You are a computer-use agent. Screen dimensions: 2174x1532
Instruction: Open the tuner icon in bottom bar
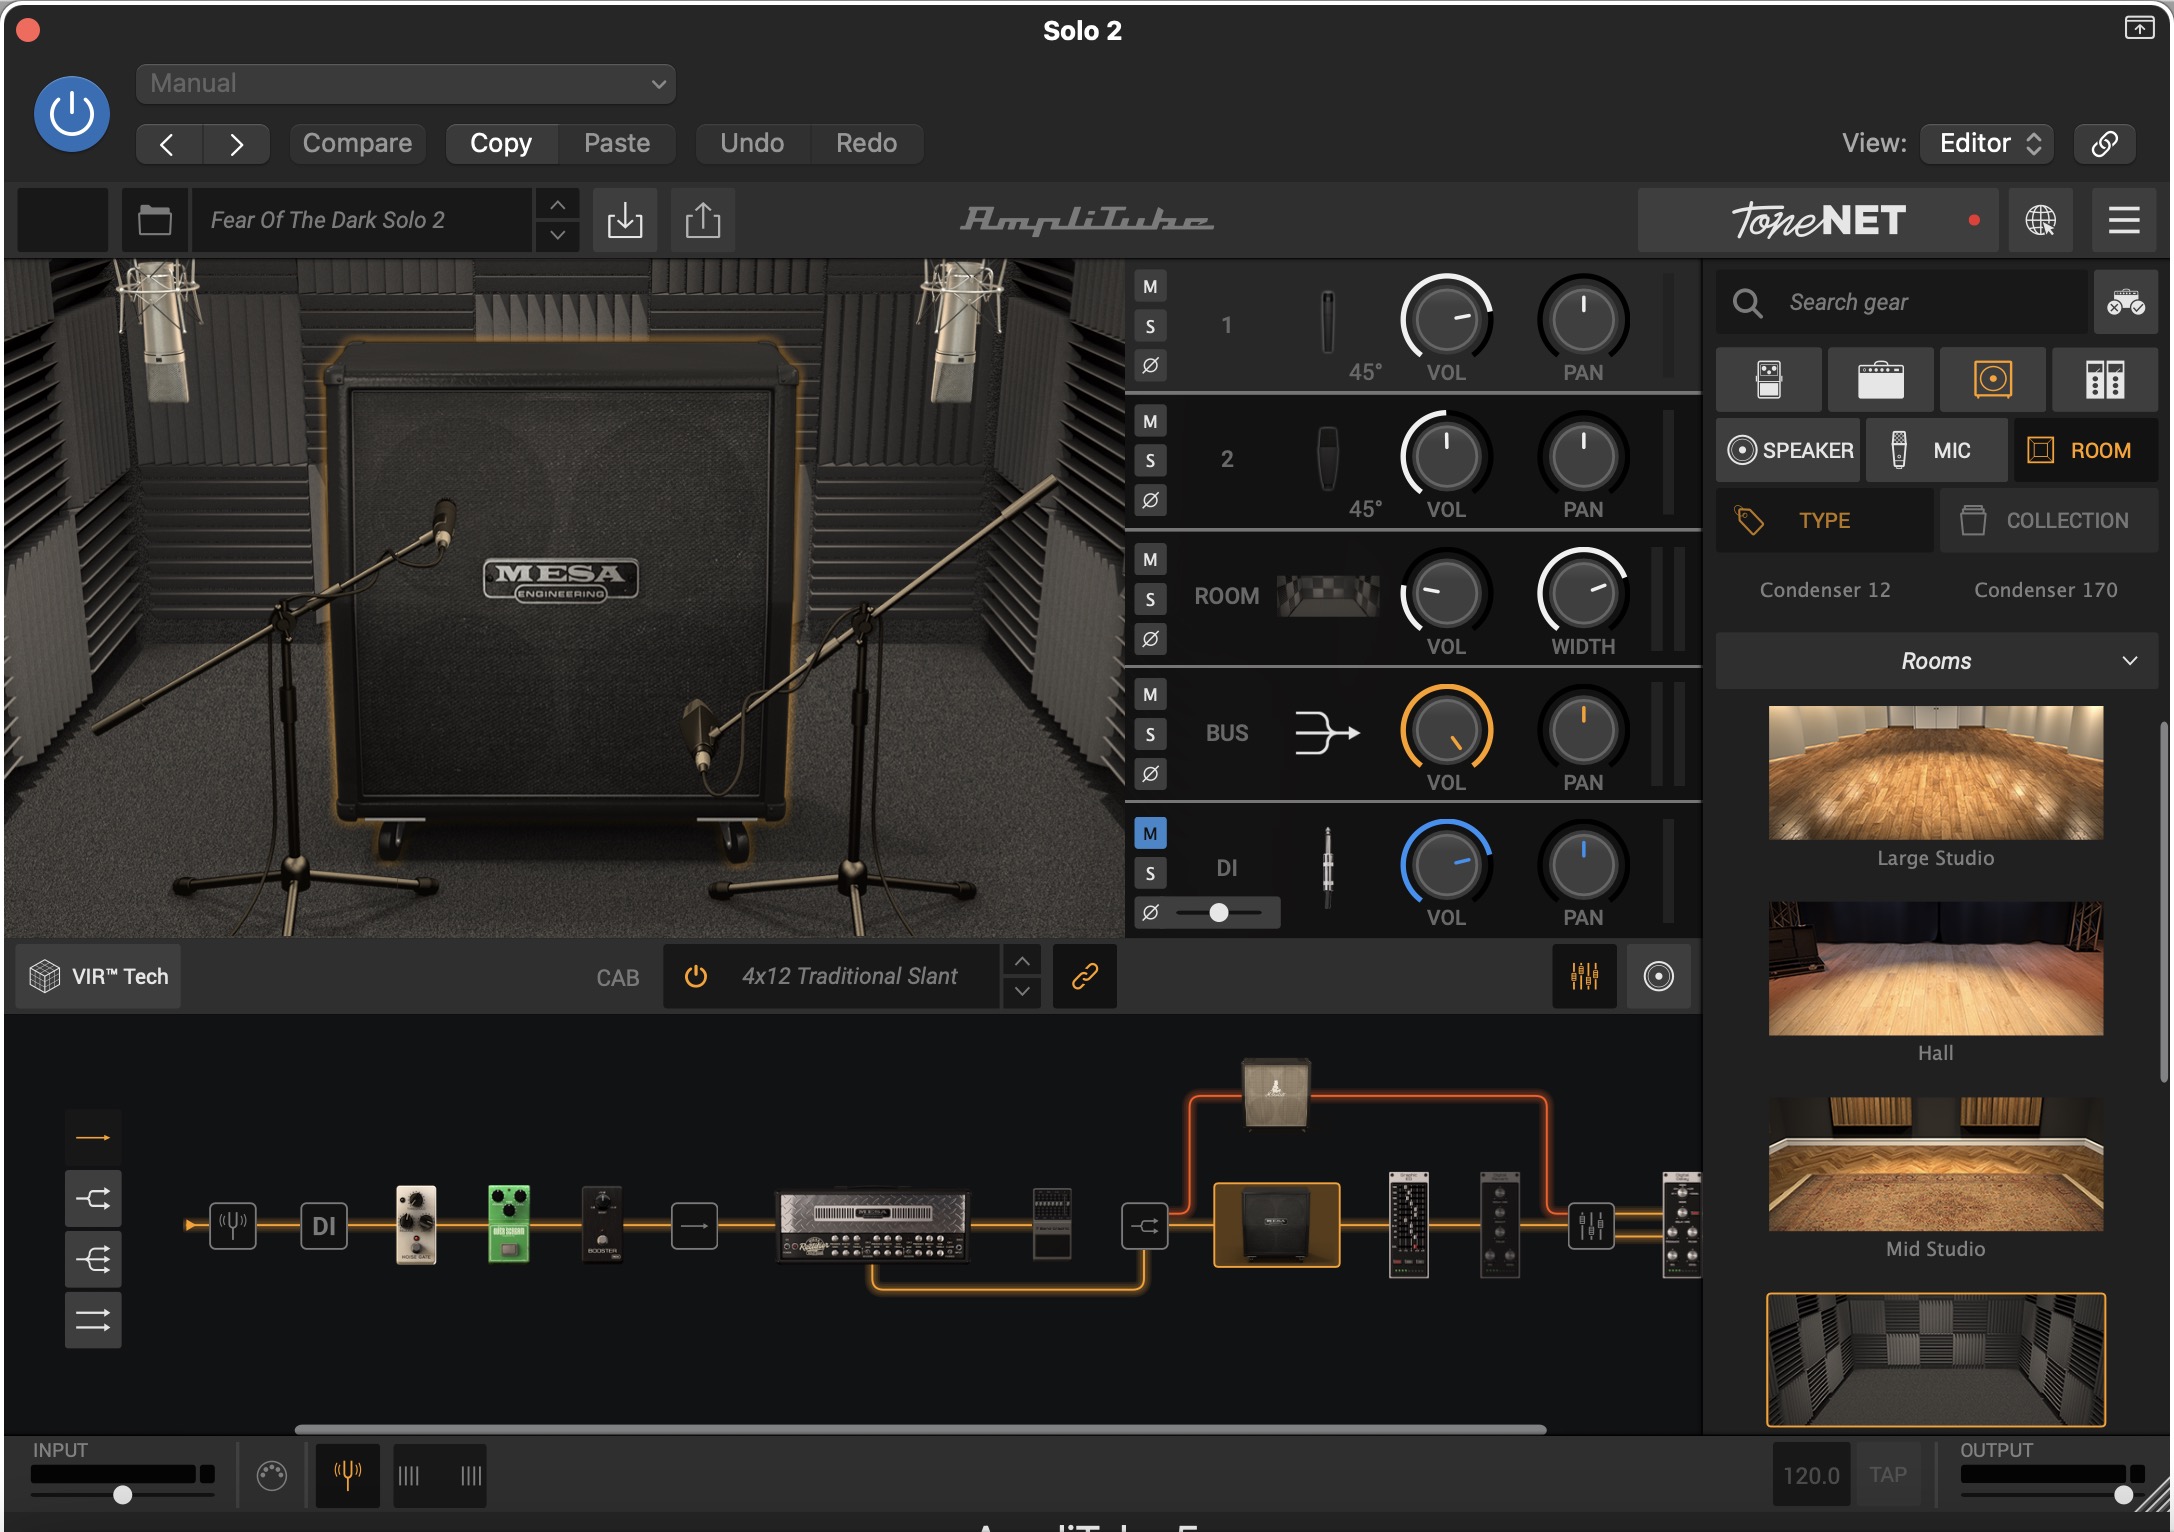[x=347, y=1475]
